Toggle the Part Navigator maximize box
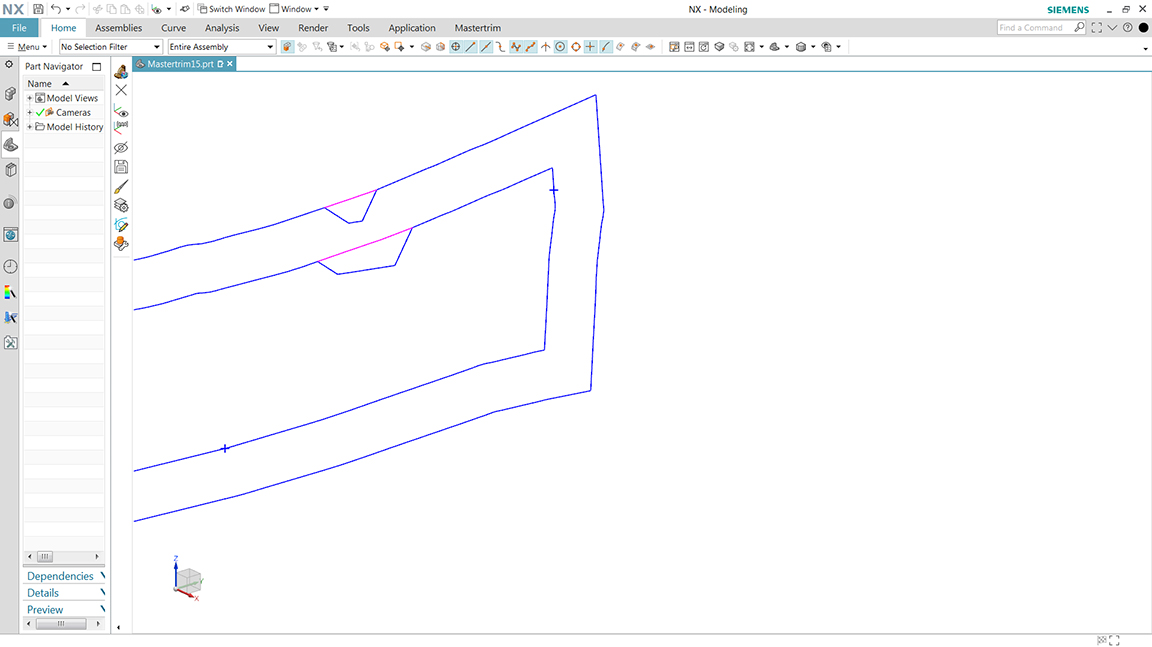This screenshot has width=1152, height=647. tap(96, 67)
